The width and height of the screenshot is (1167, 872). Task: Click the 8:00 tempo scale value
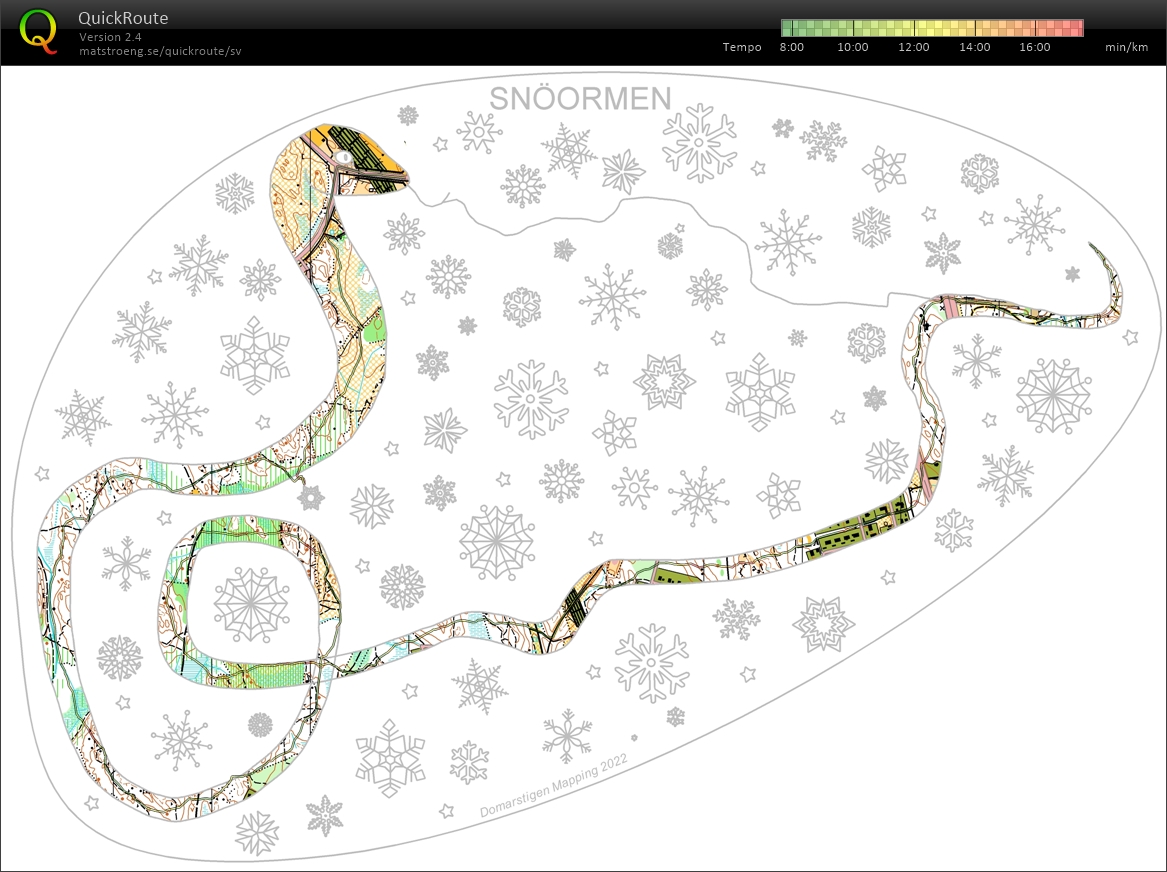(792, 47)
